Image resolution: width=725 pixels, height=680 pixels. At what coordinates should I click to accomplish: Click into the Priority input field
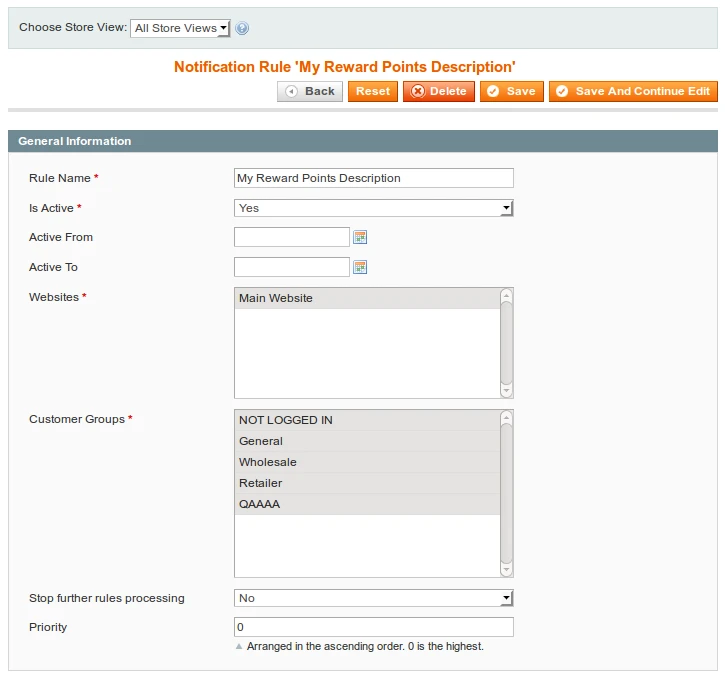point(373,627)
